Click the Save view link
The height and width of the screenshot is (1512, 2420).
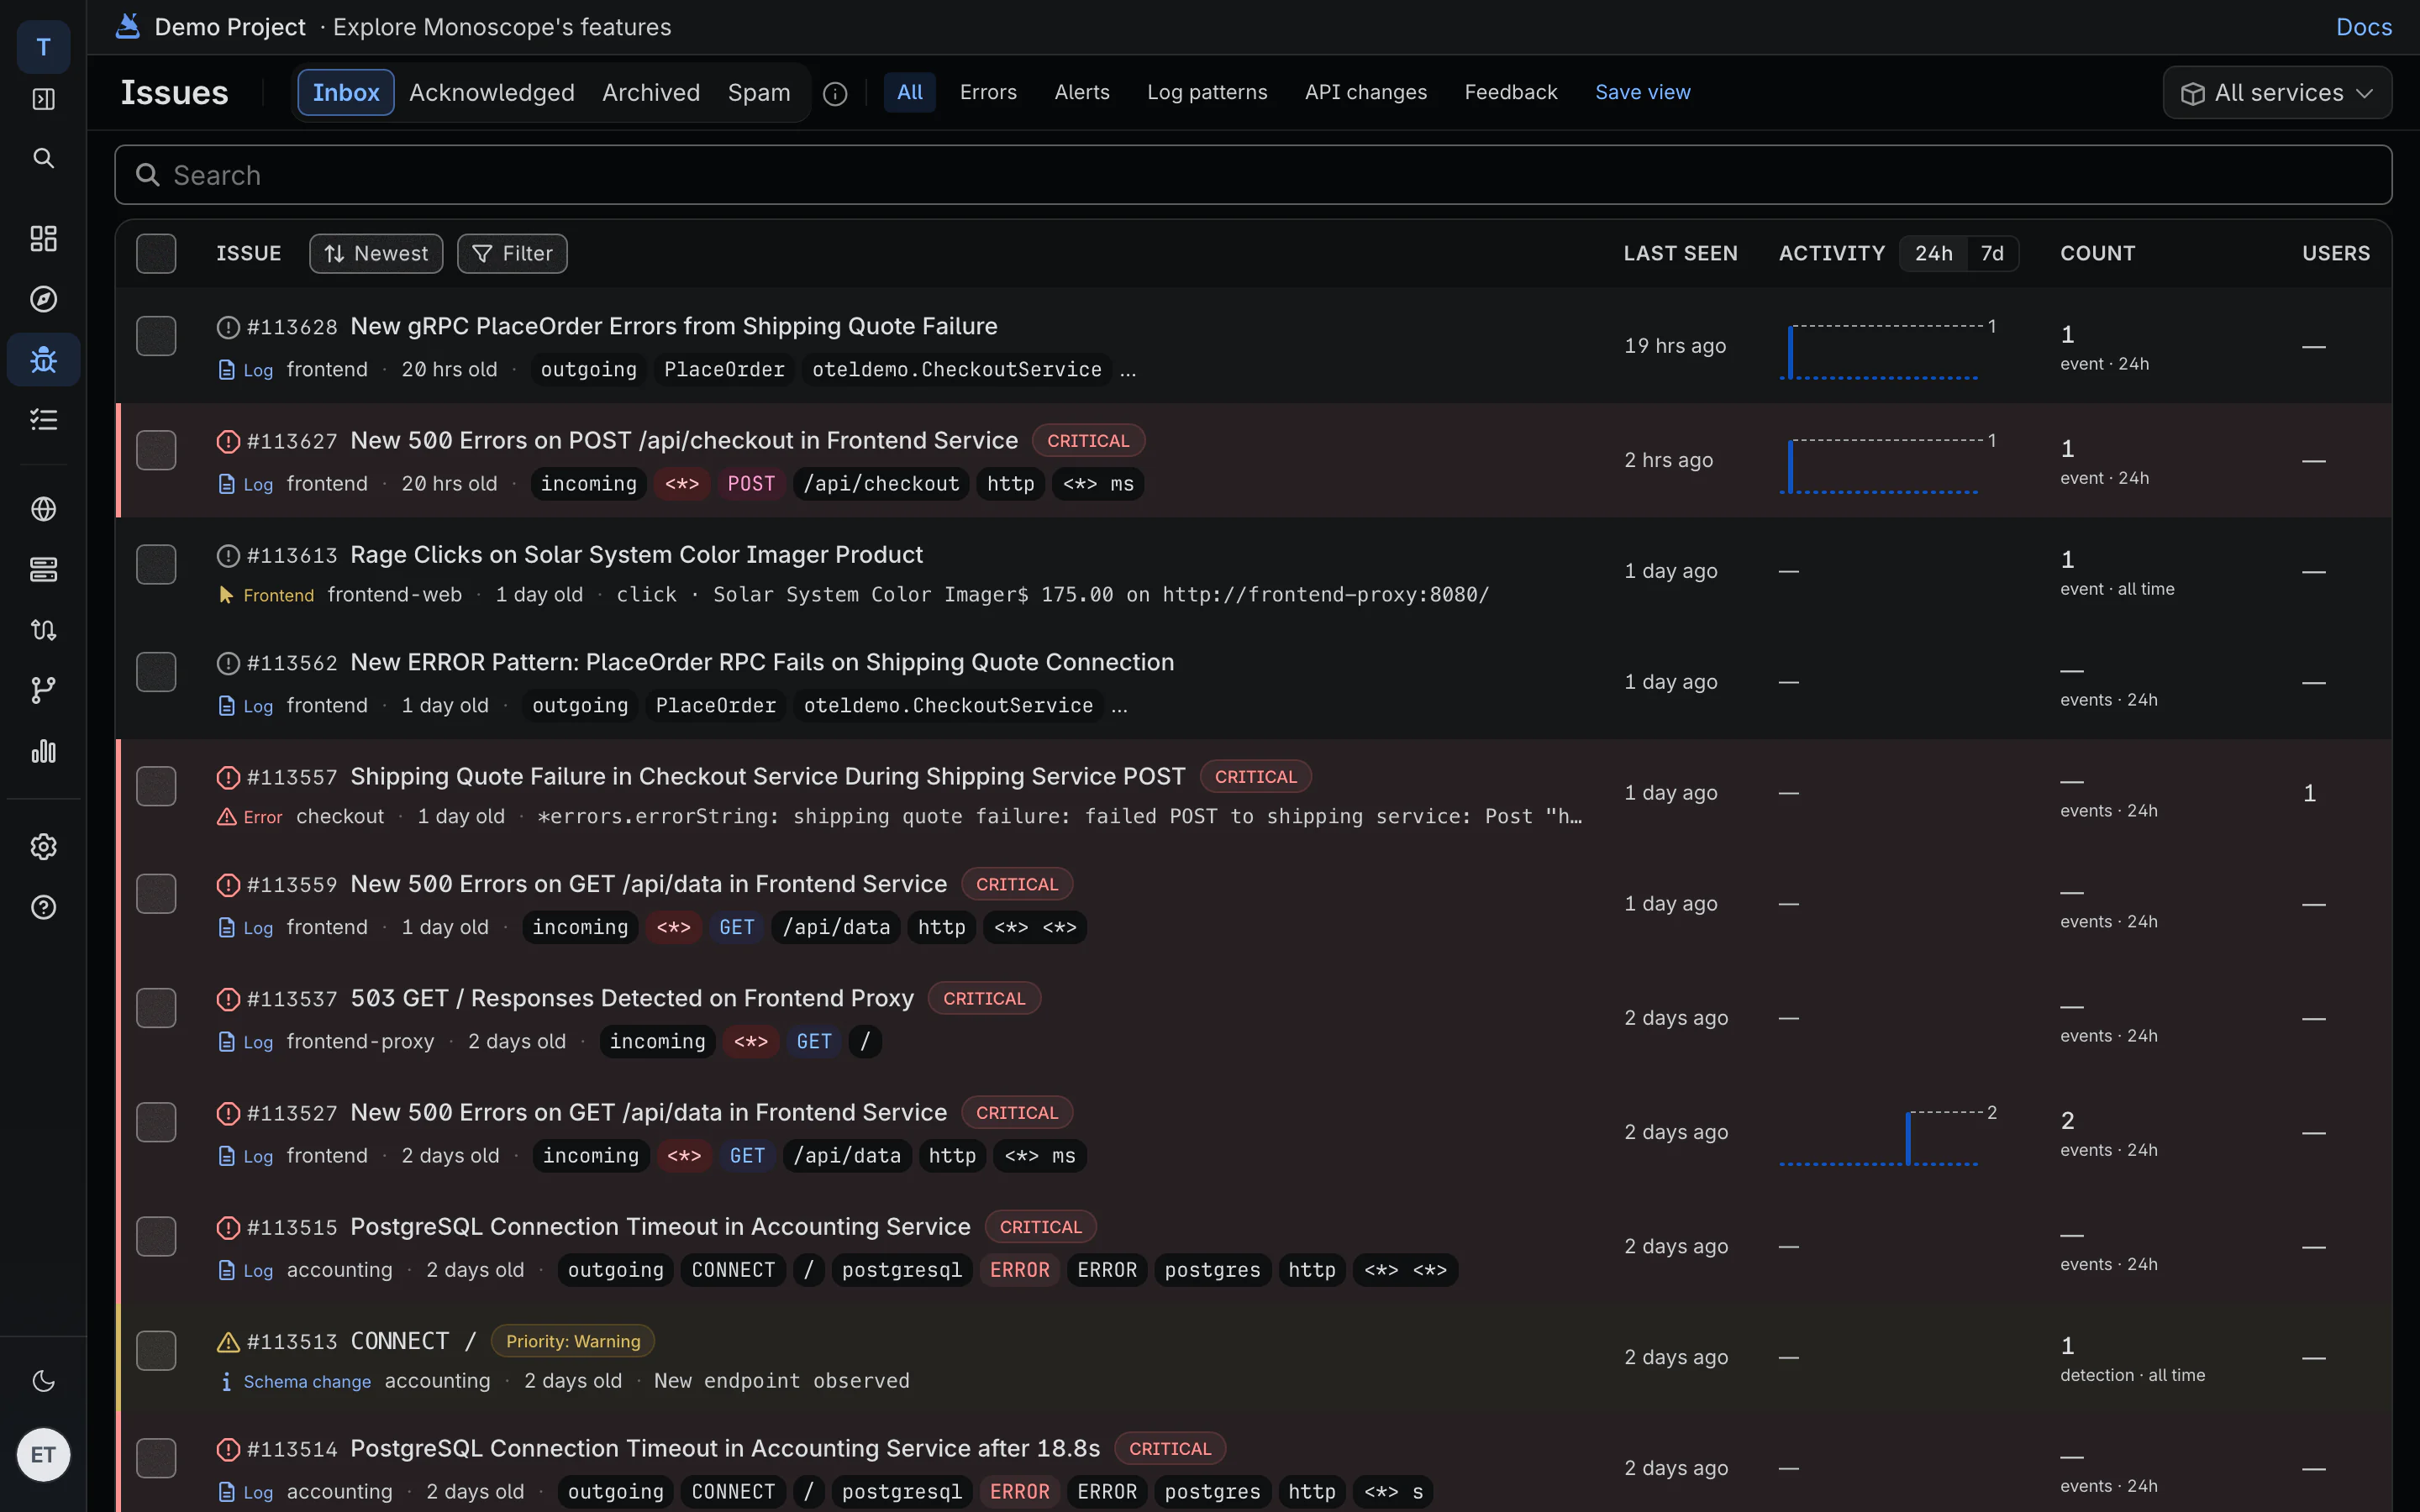[1642, 92]
